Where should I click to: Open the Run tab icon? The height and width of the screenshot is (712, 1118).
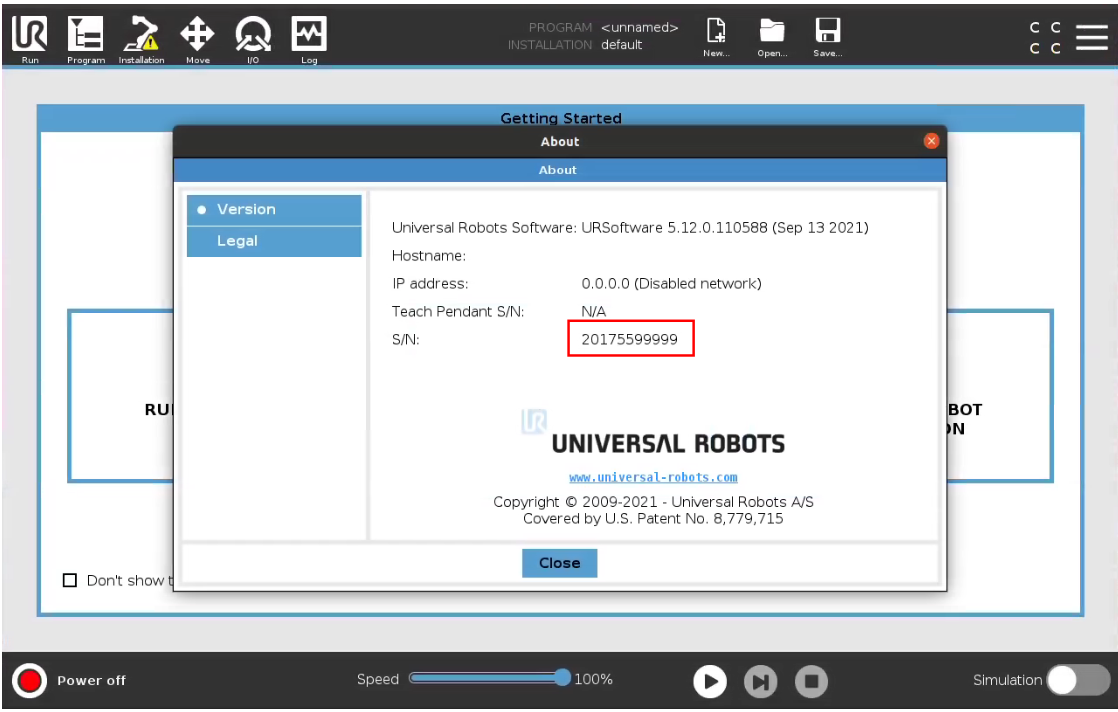[29, 38]
